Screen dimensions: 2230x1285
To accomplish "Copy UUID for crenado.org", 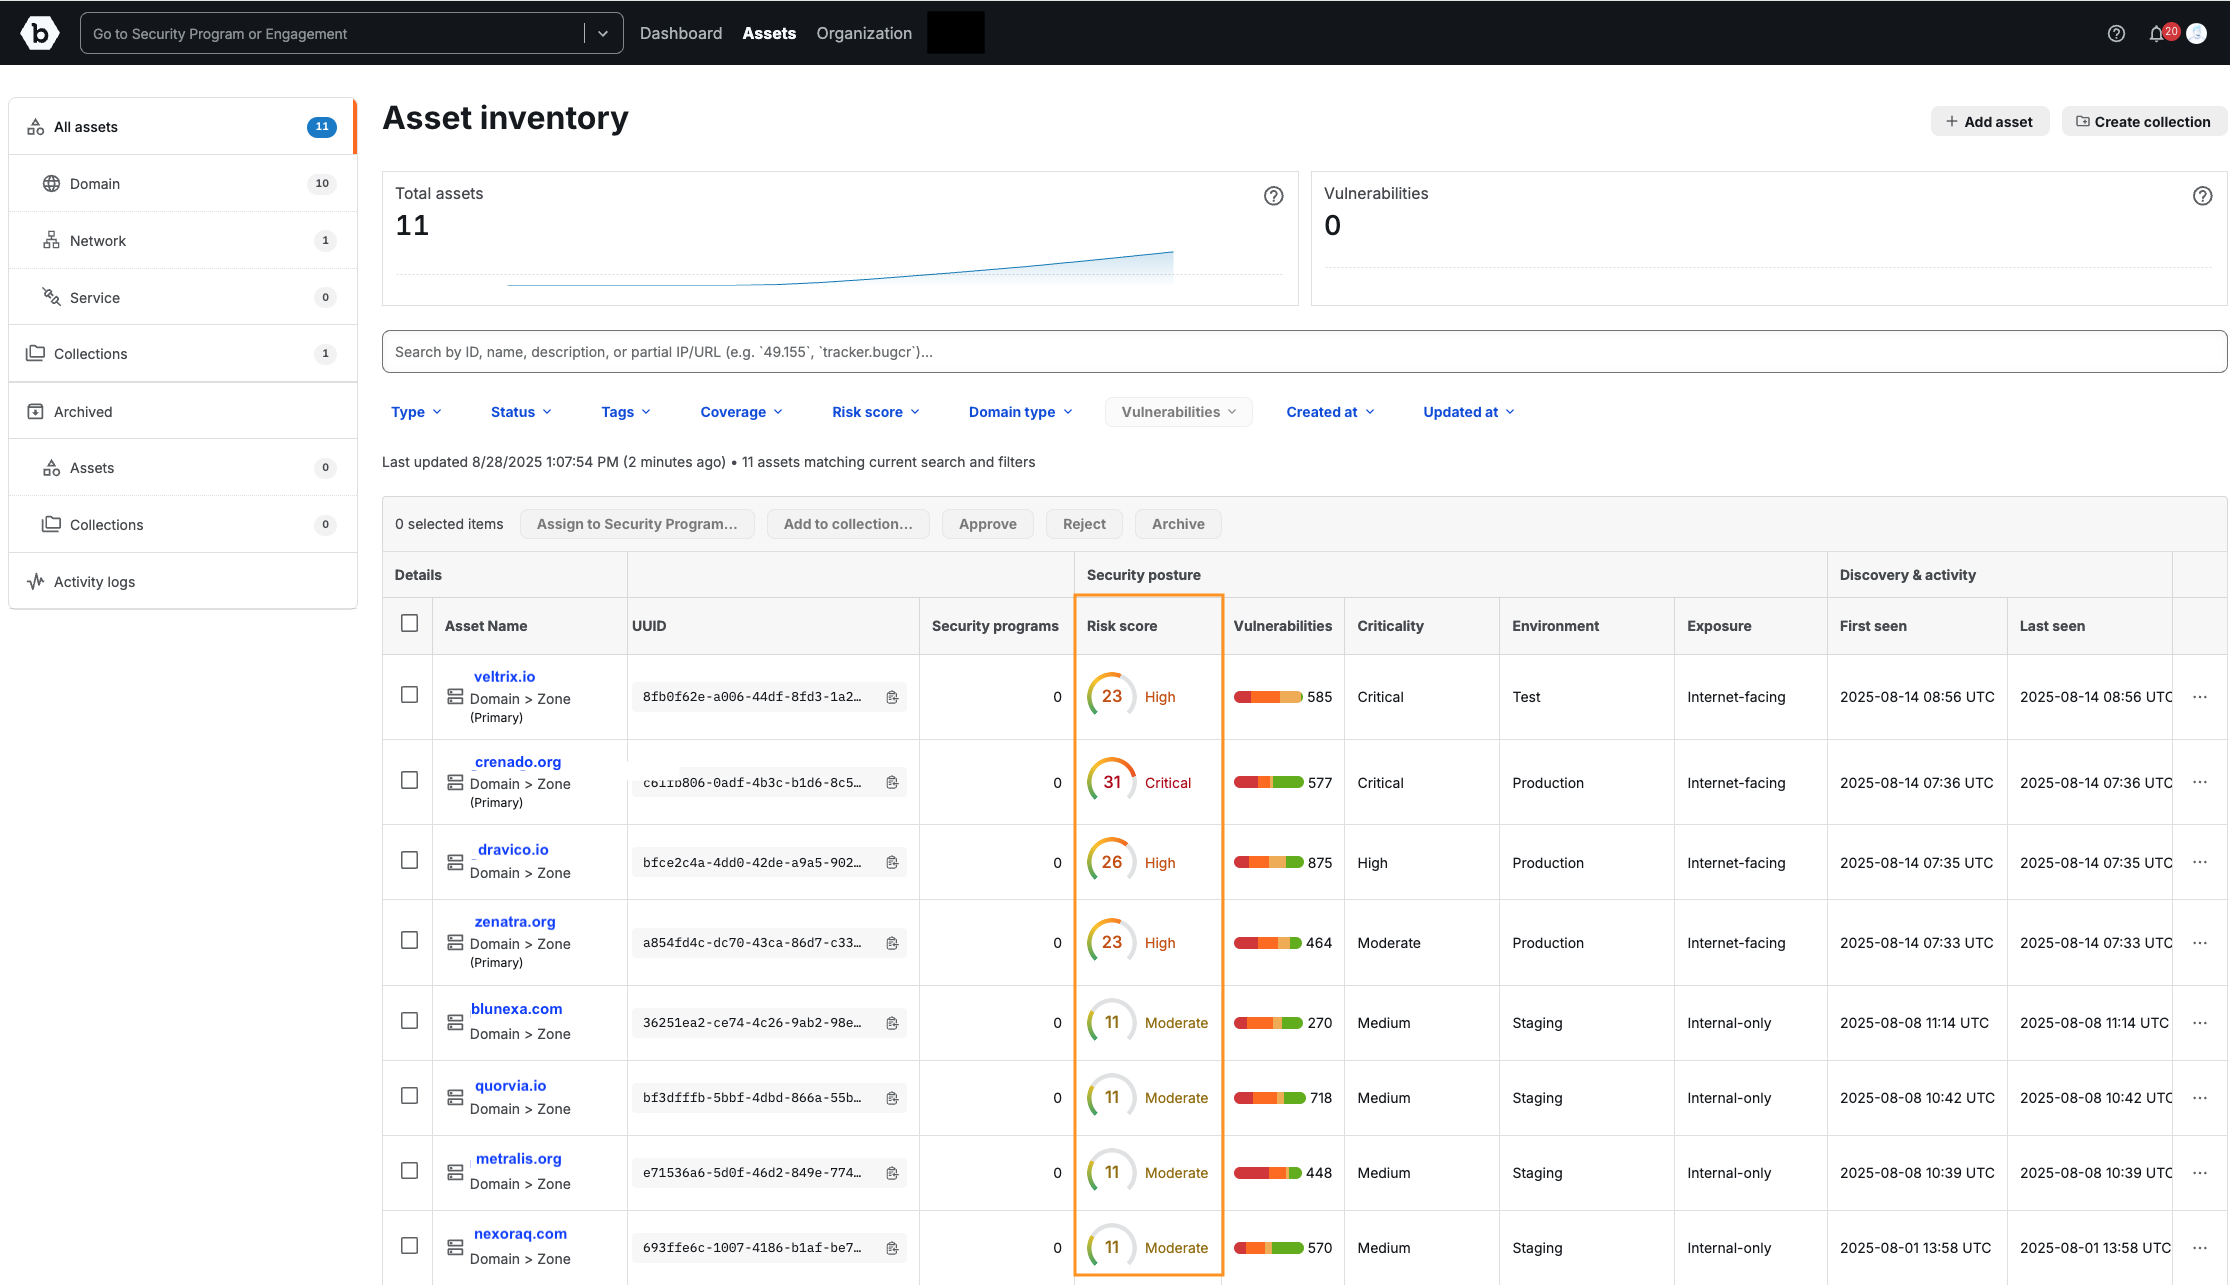I will coord(892,782).
